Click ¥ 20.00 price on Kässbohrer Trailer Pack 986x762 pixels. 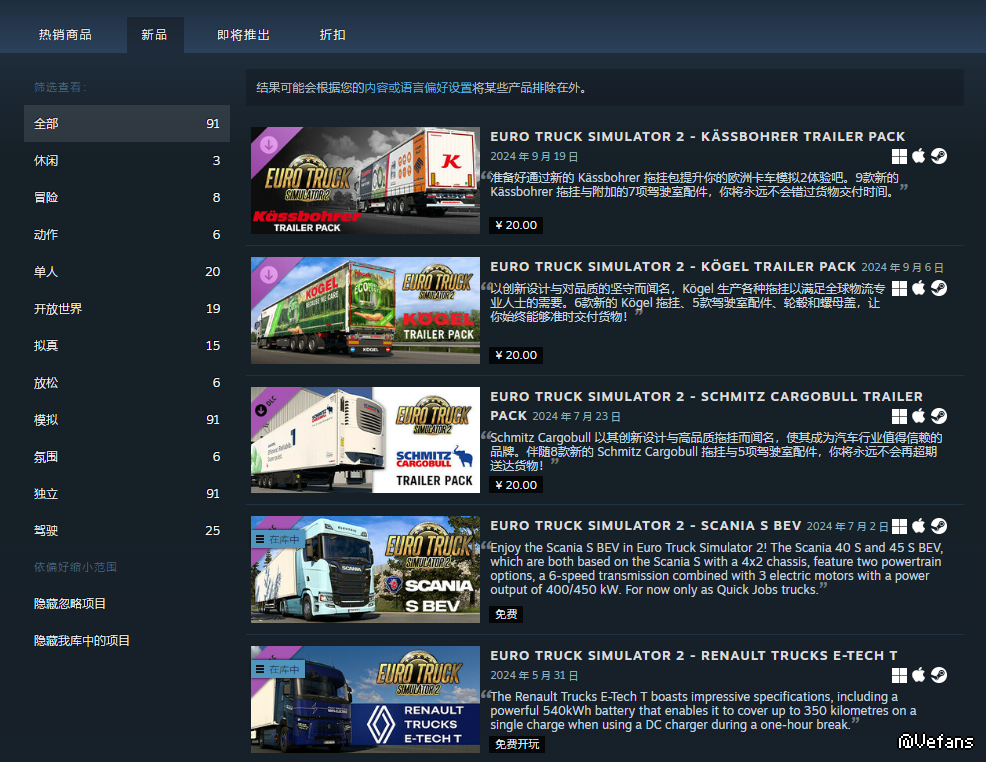coord(516,225)
